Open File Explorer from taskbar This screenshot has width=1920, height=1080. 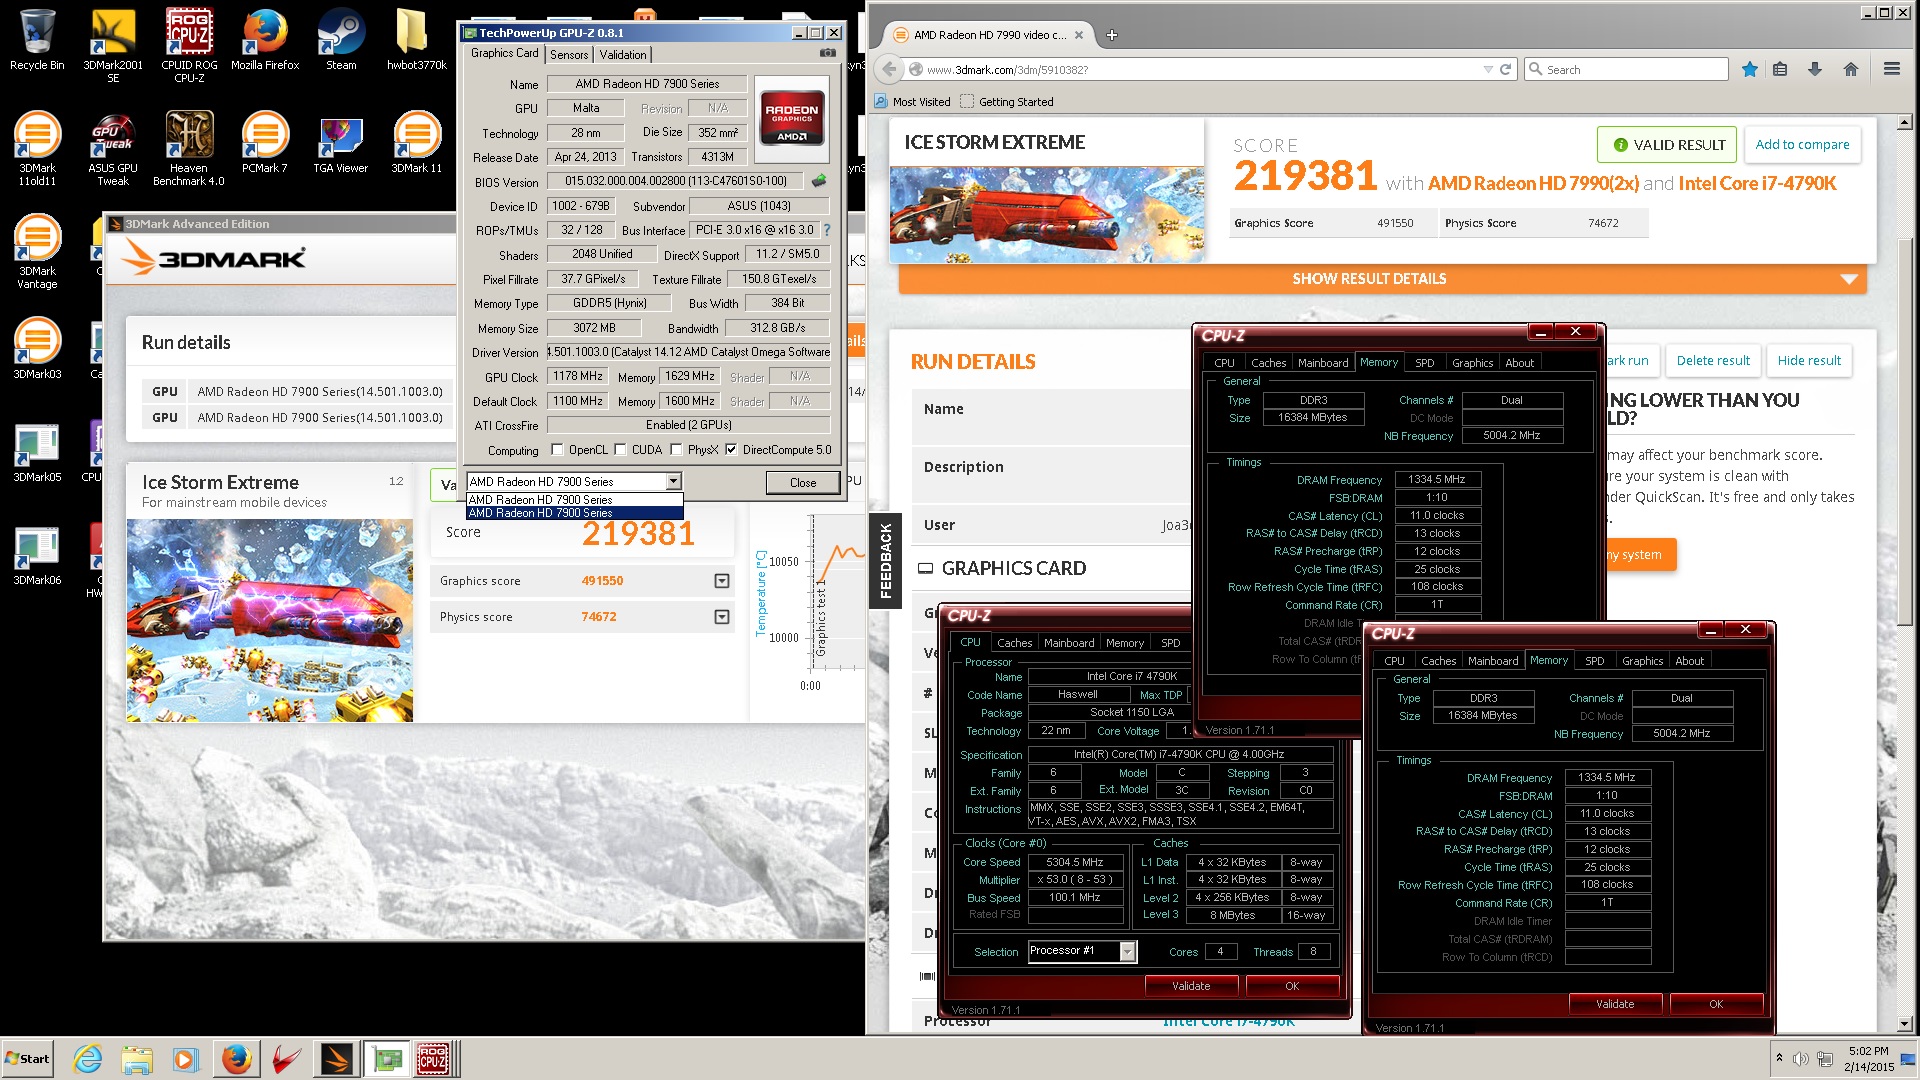click(137, 1059)
